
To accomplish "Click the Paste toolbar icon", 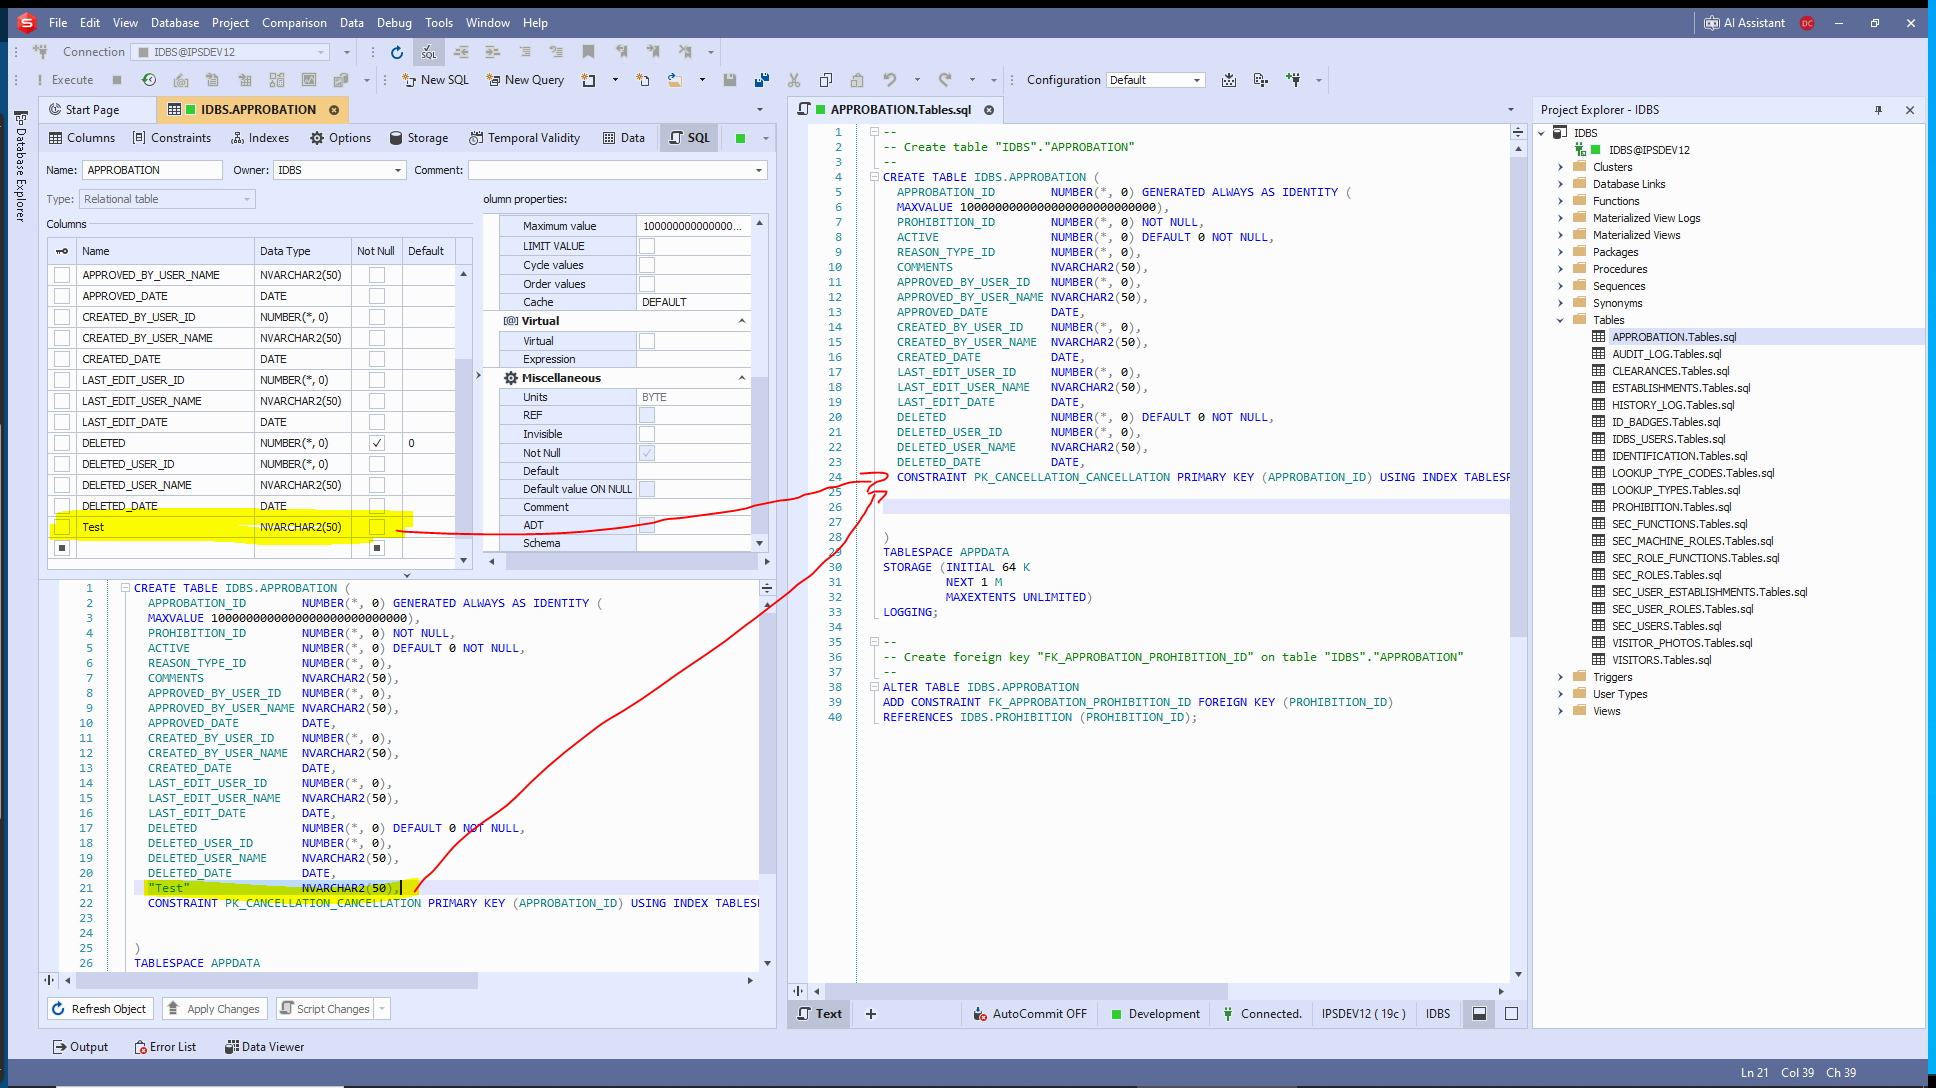I will click(x=857, y=80).
